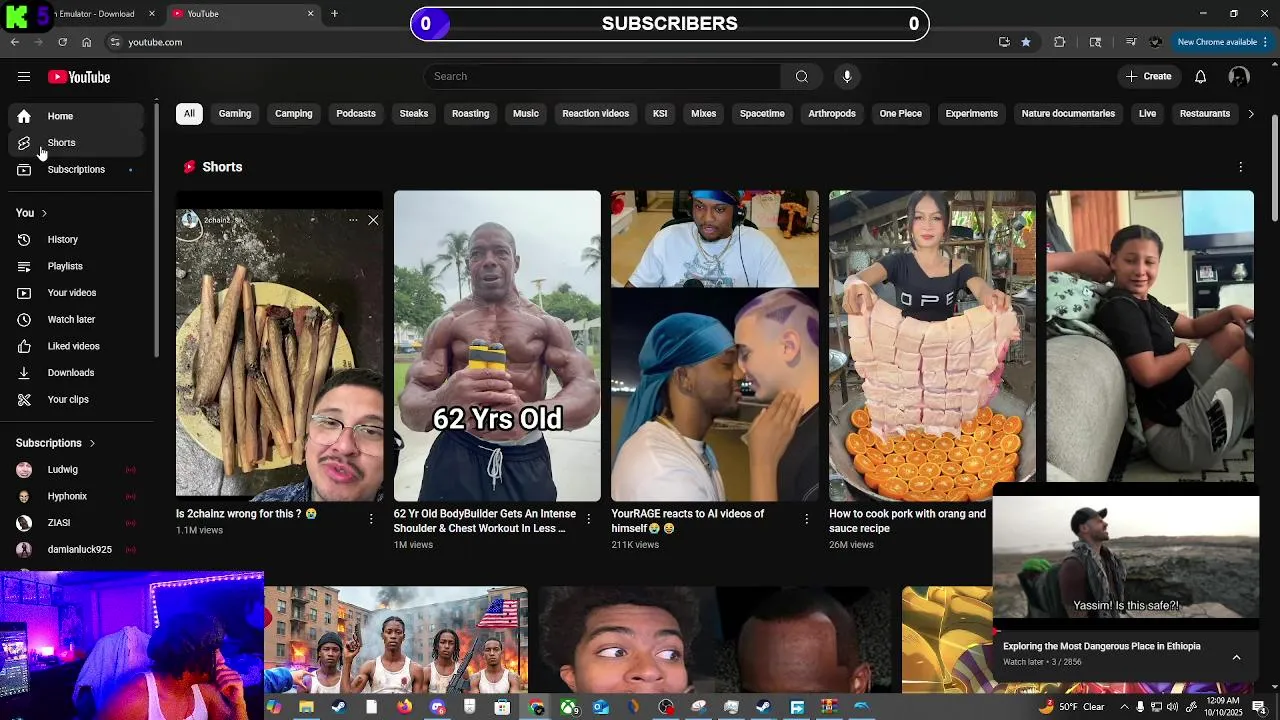The width and height of the screenshot is (1280, 720).
Task: Select the All filter chip
Action: [189, 114]
